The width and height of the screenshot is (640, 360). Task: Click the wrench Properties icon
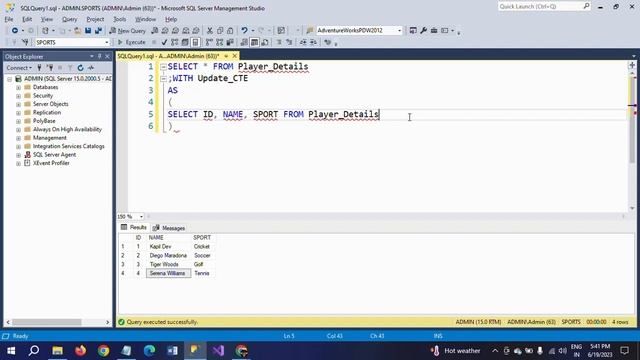click(424, 31)
